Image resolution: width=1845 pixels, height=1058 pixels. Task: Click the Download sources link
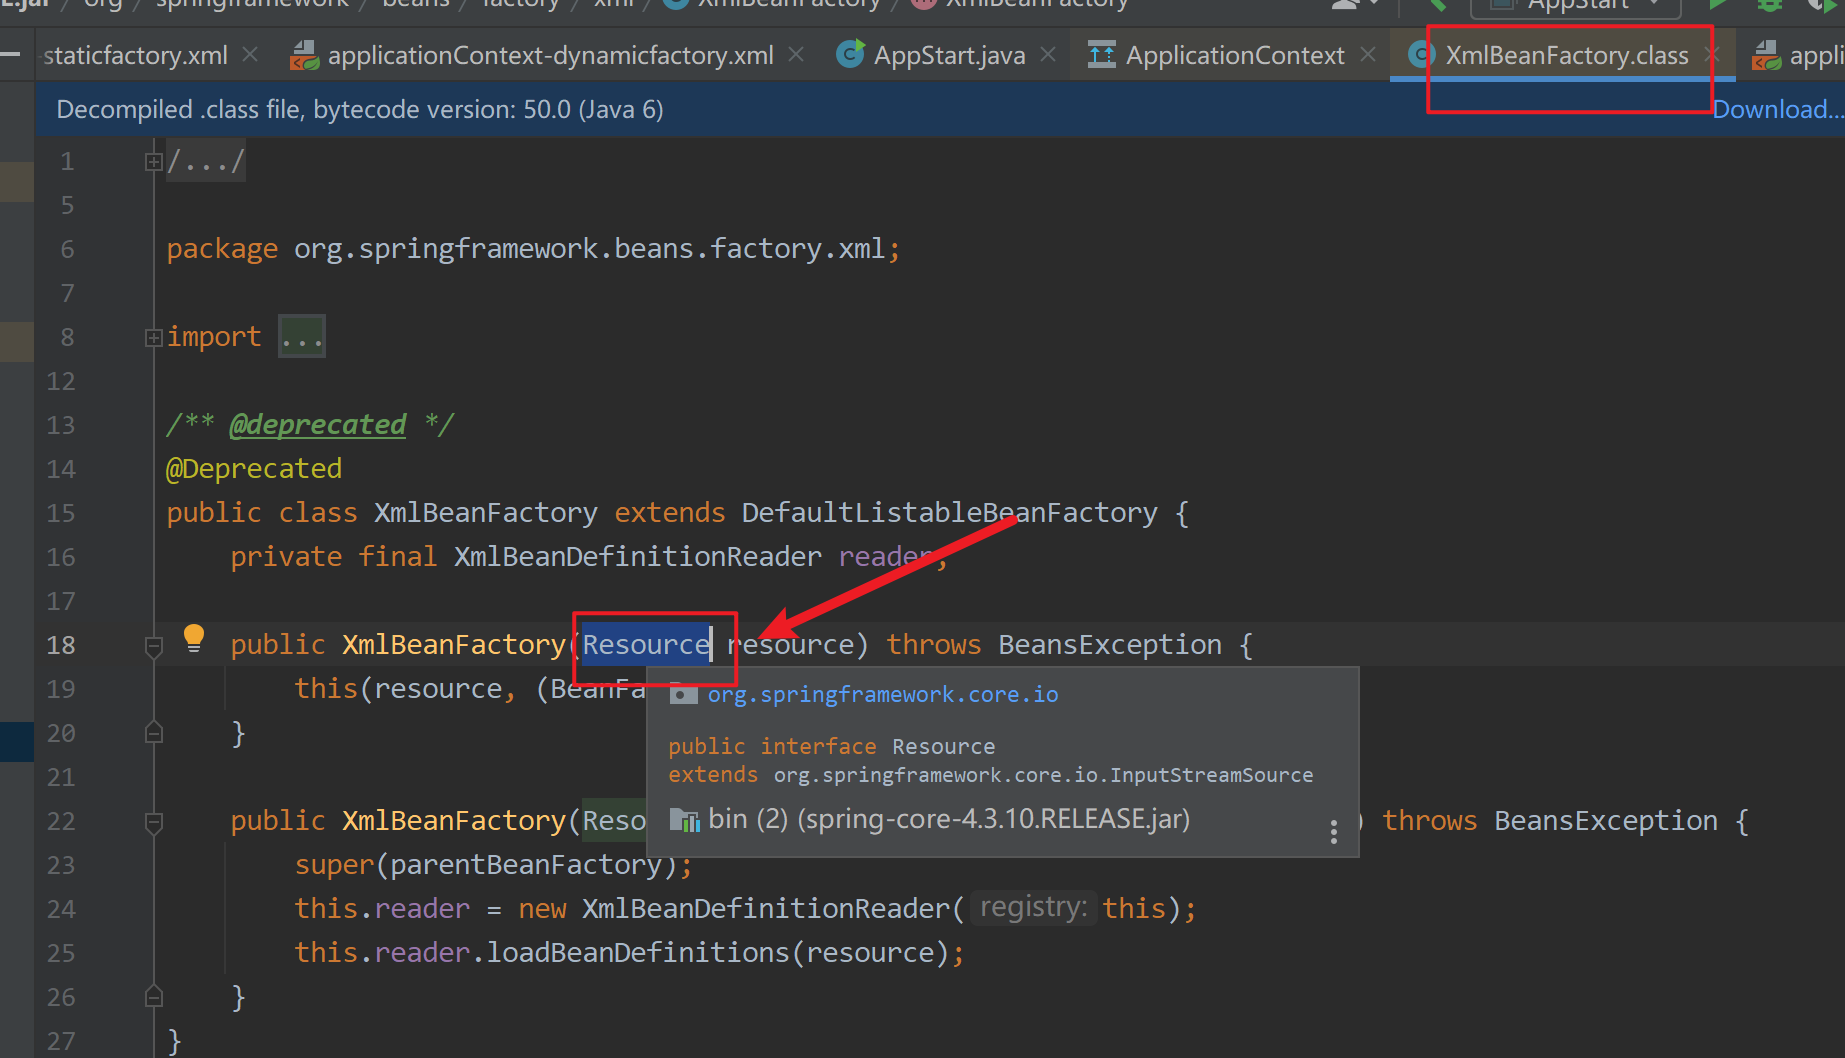1778,109
